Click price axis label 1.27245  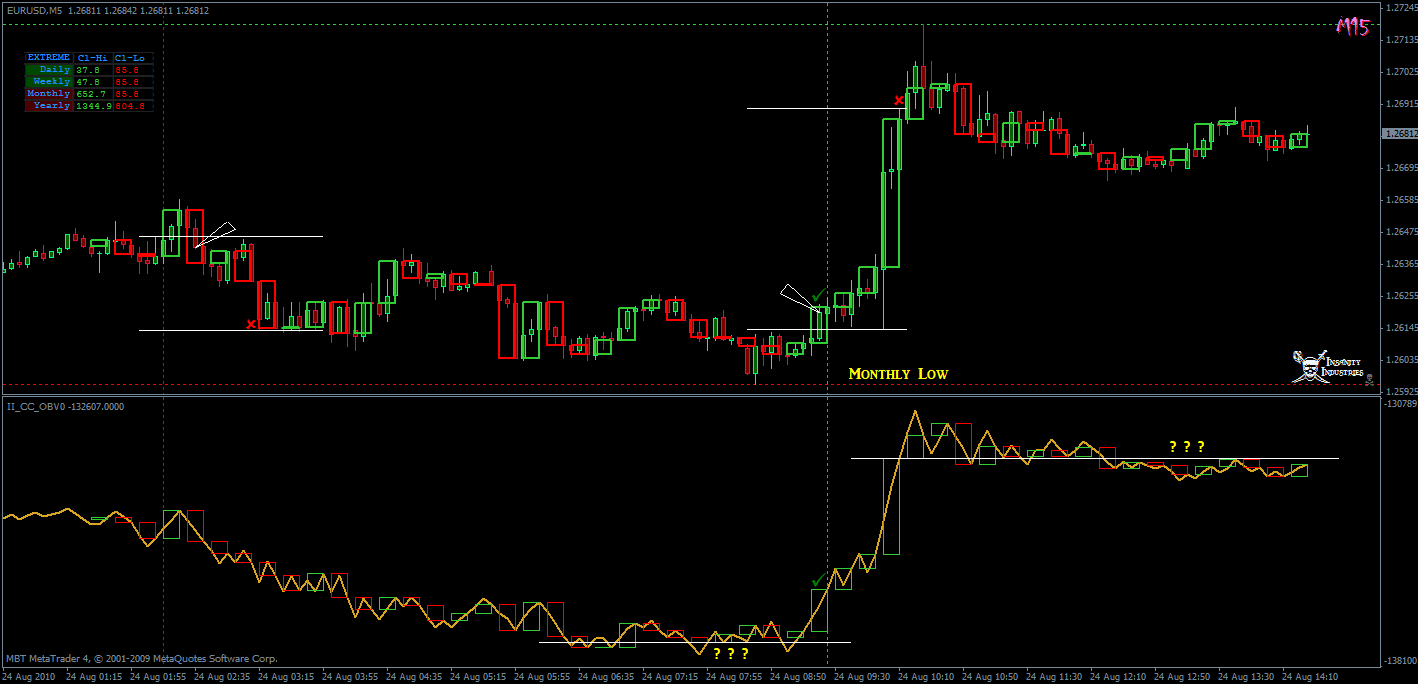(x=1402, y=8)
